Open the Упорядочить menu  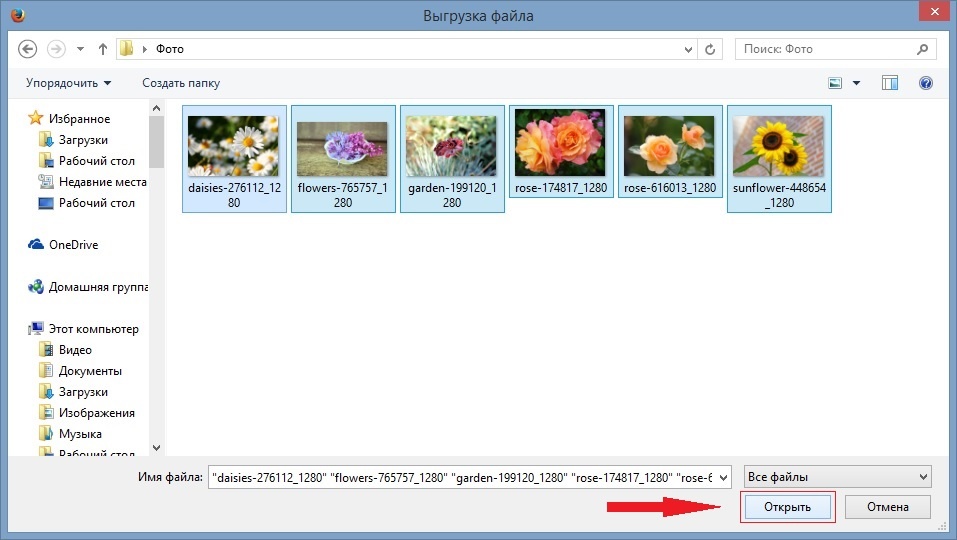point(68,83)
